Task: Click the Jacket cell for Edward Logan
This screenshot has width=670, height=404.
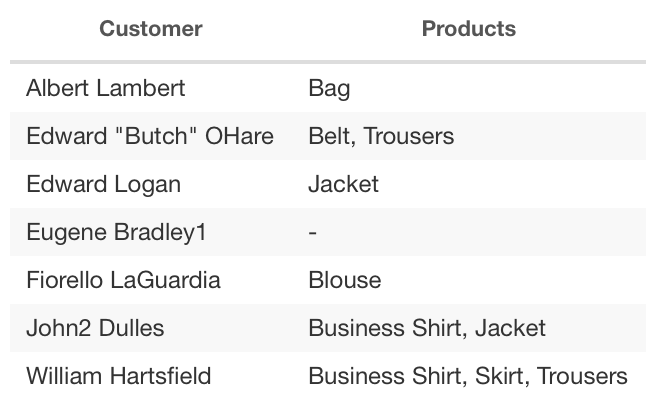Action: (344, 184)
